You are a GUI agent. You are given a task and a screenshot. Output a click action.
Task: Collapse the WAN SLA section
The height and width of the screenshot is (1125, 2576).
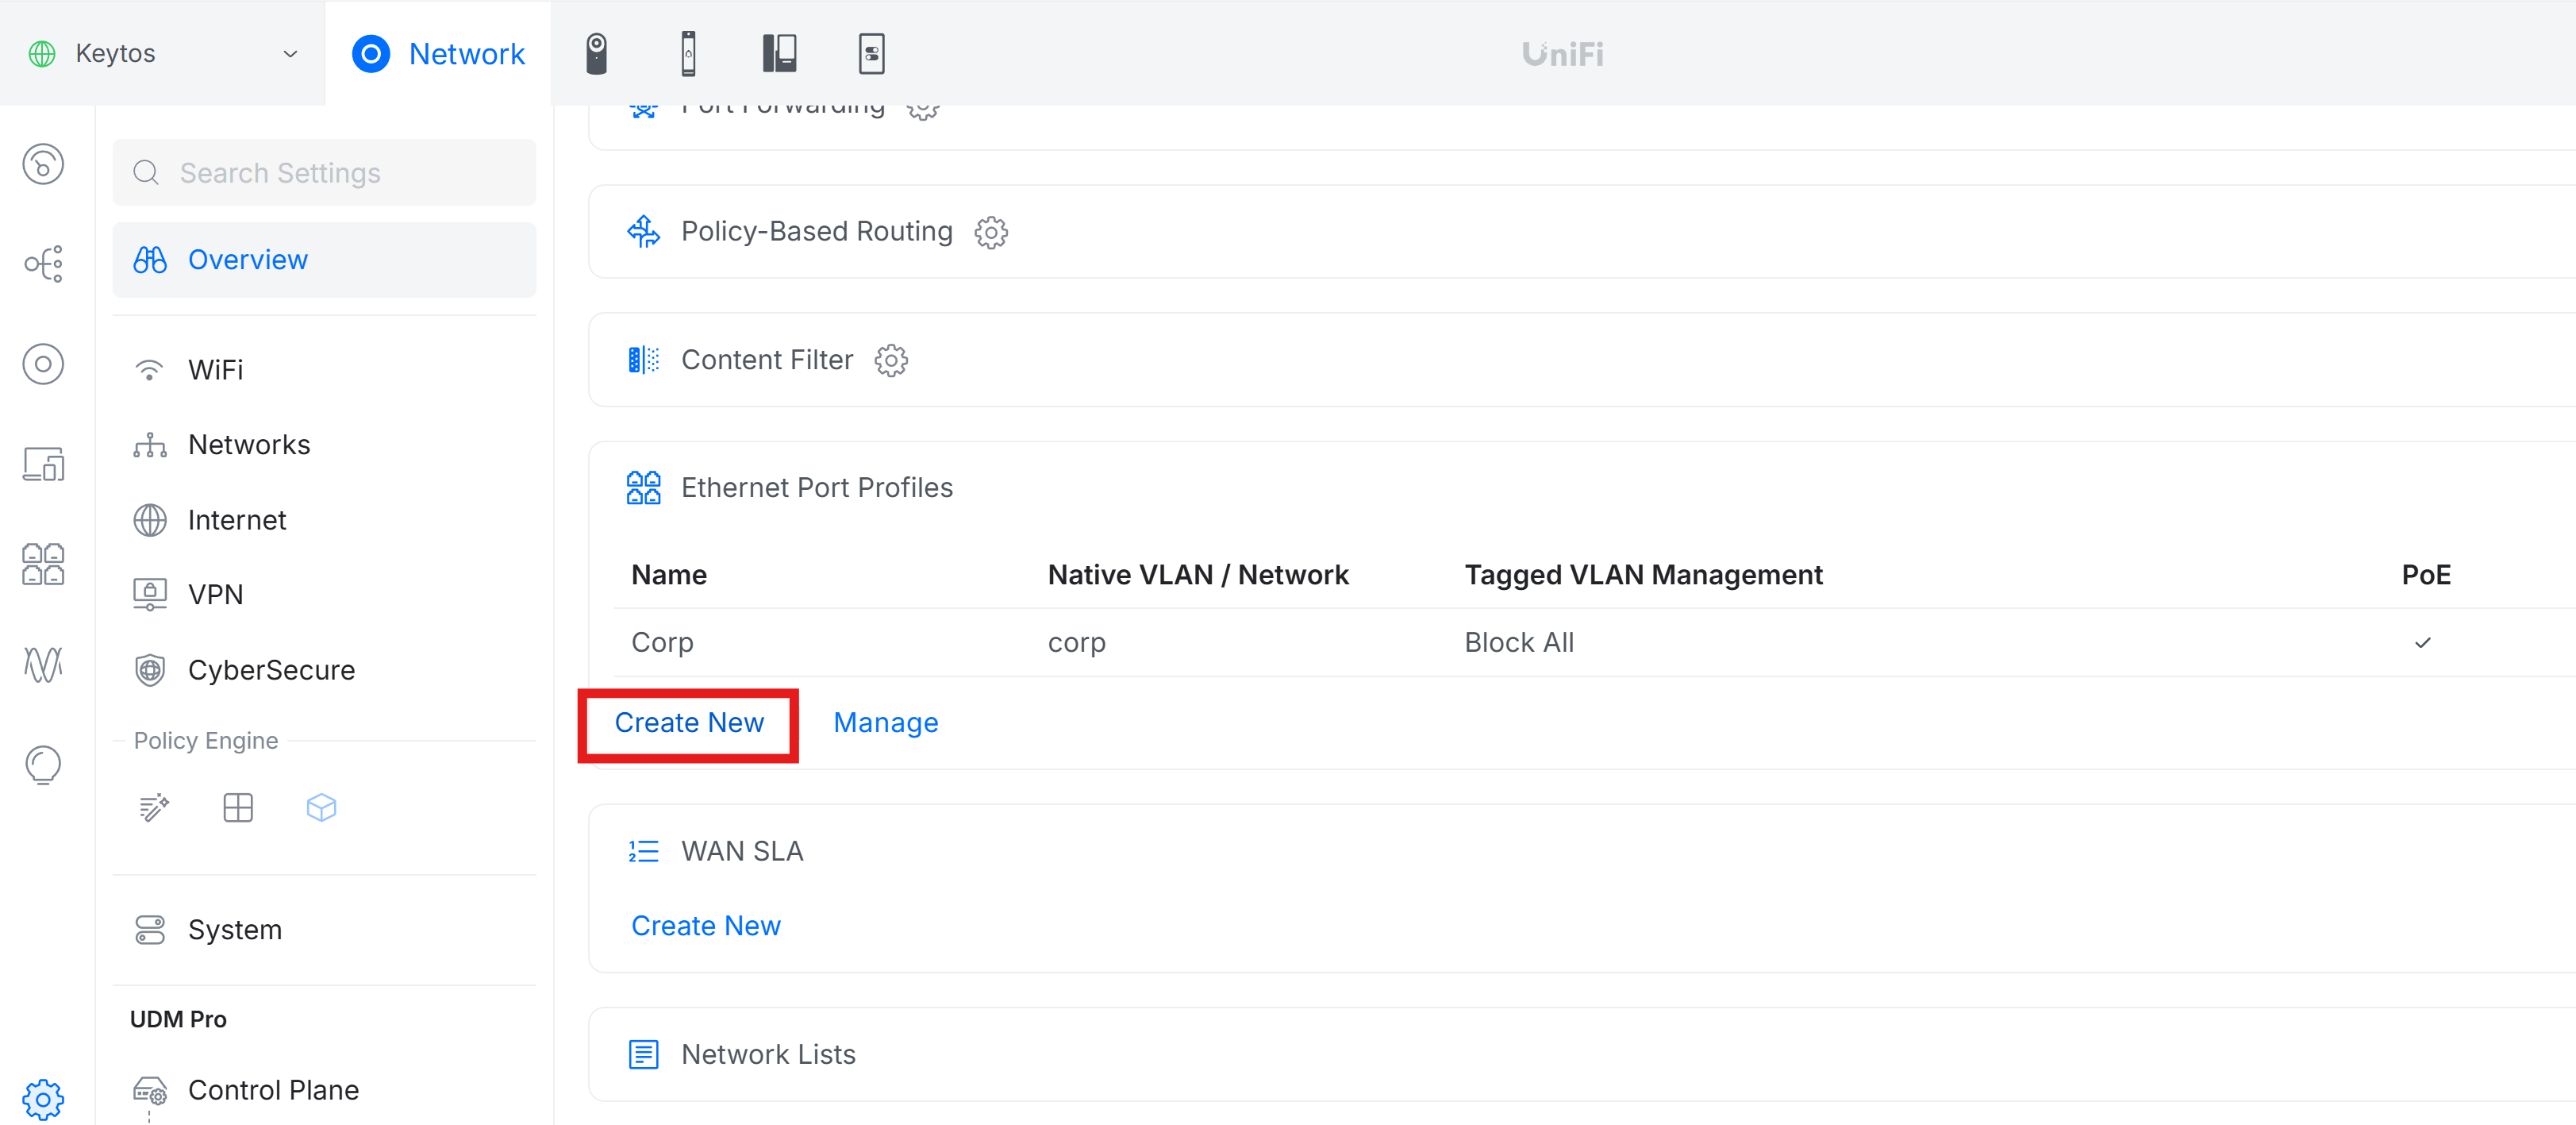tap(741, 850)
